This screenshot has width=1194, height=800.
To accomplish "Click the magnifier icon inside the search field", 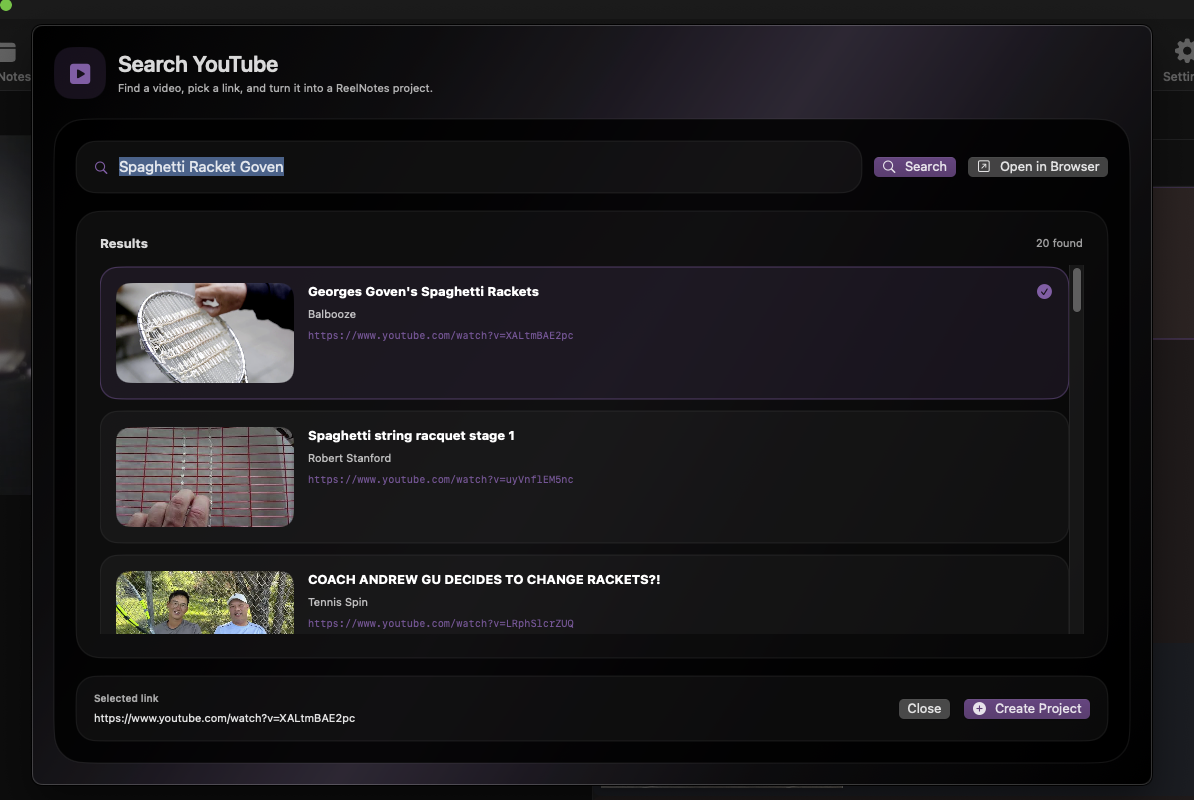I will tap(100, 167).
